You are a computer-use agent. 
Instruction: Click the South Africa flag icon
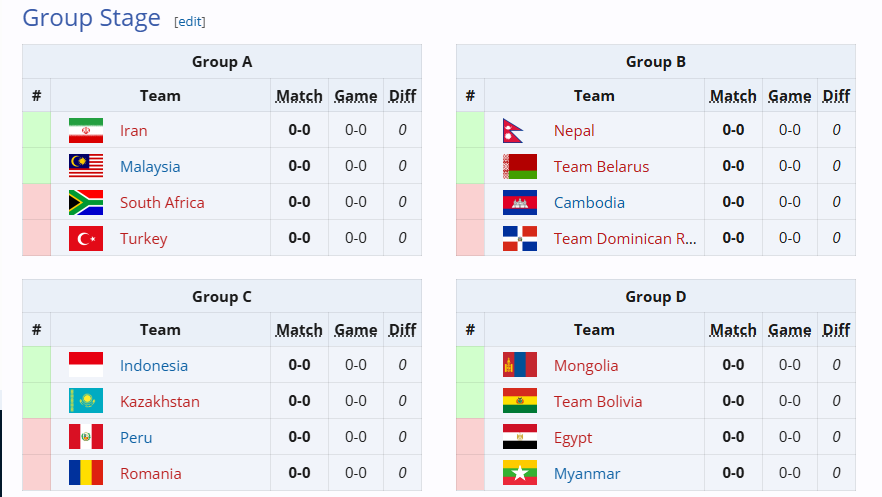(86, 203)
